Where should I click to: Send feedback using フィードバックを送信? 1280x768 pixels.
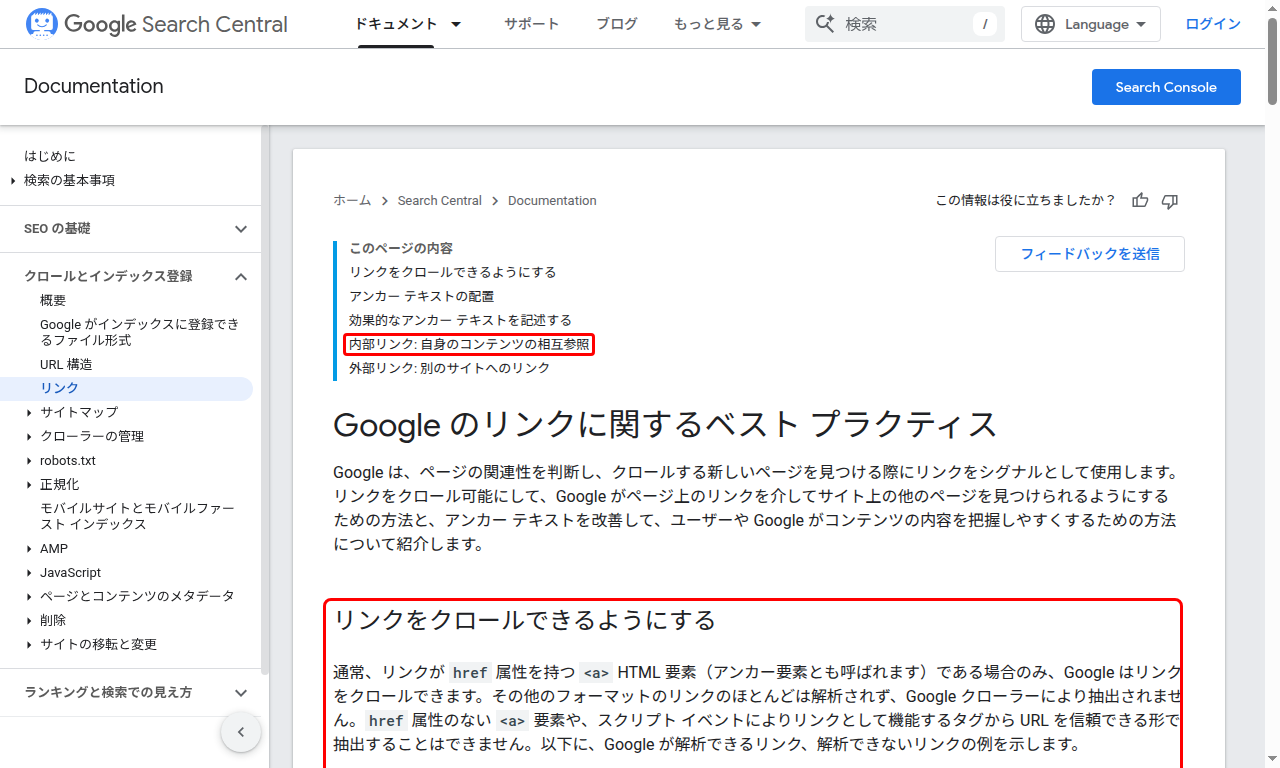(x=1089, y=253)
